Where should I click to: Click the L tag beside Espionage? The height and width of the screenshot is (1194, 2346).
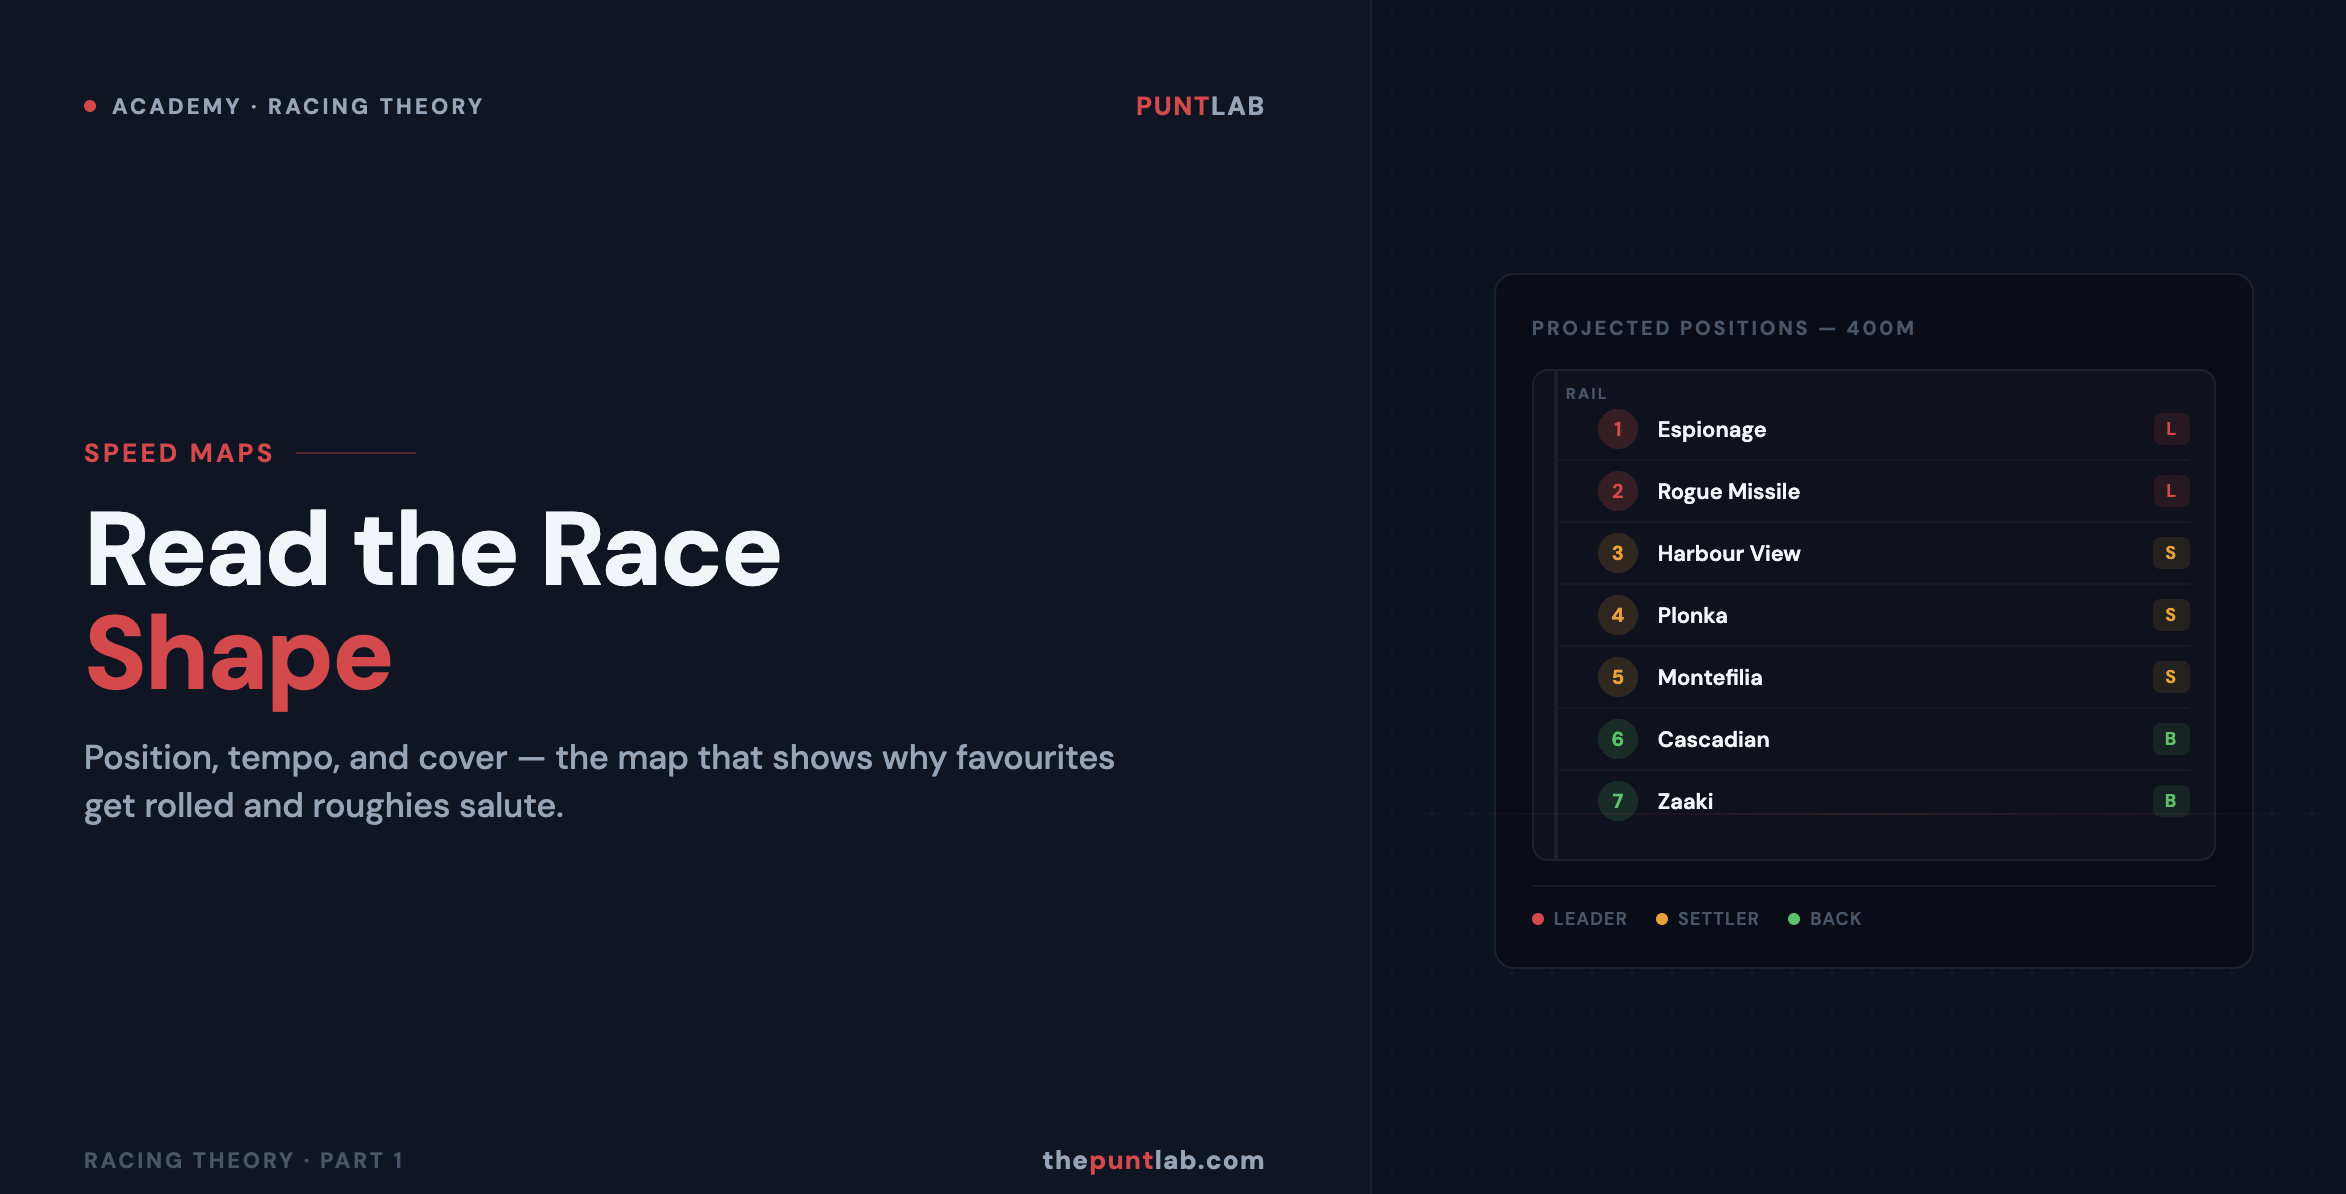click(2170, 429)
